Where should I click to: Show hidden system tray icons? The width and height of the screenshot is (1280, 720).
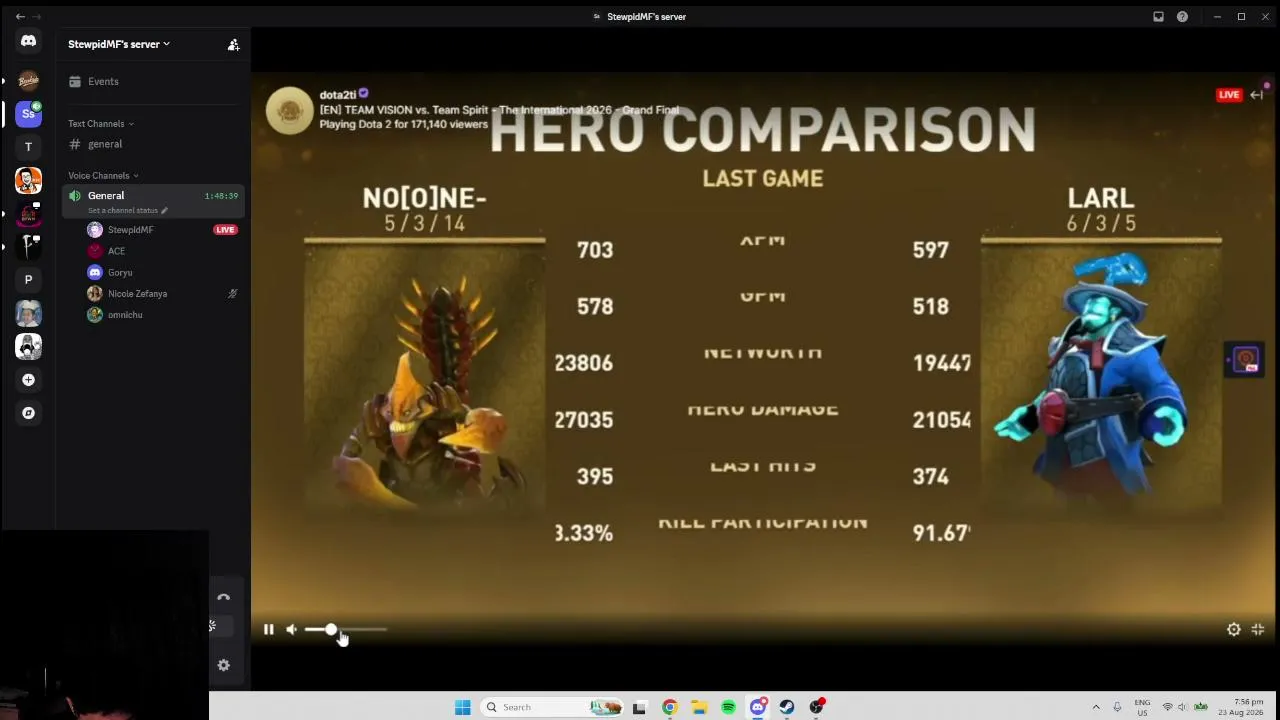[1096, 707]
